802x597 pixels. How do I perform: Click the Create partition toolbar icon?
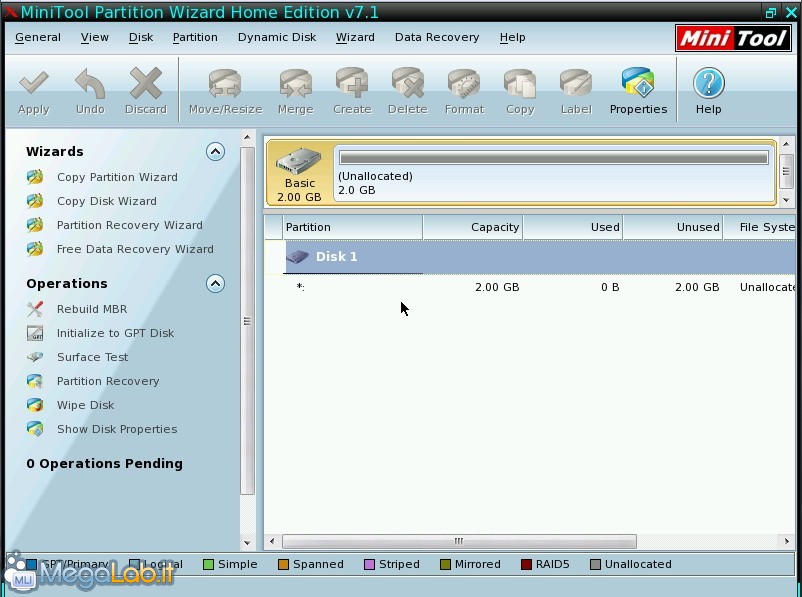click(x=351, y=91)
